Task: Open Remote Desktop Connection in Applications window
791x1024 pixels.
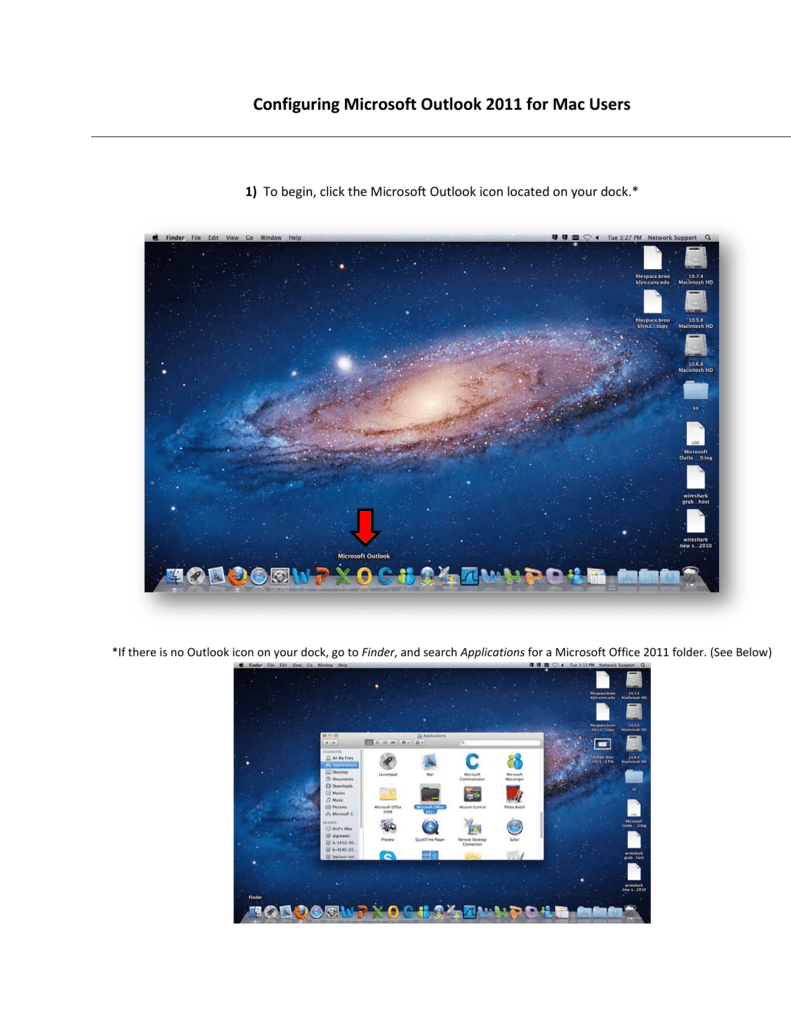Action: (x=472, y=832)
